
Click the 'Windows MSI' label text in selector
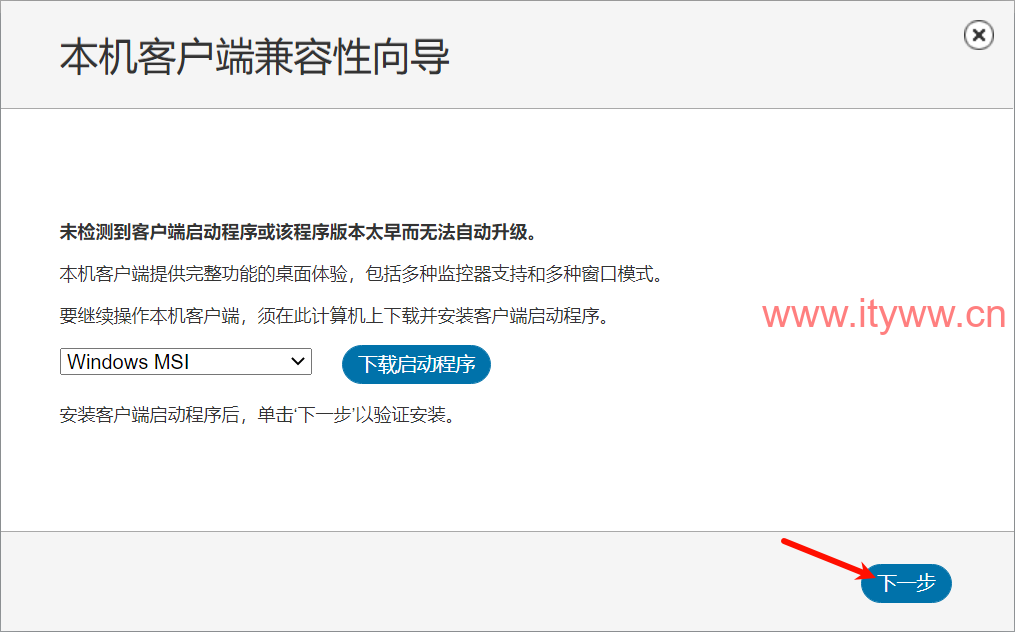click(x=128, y=361)
